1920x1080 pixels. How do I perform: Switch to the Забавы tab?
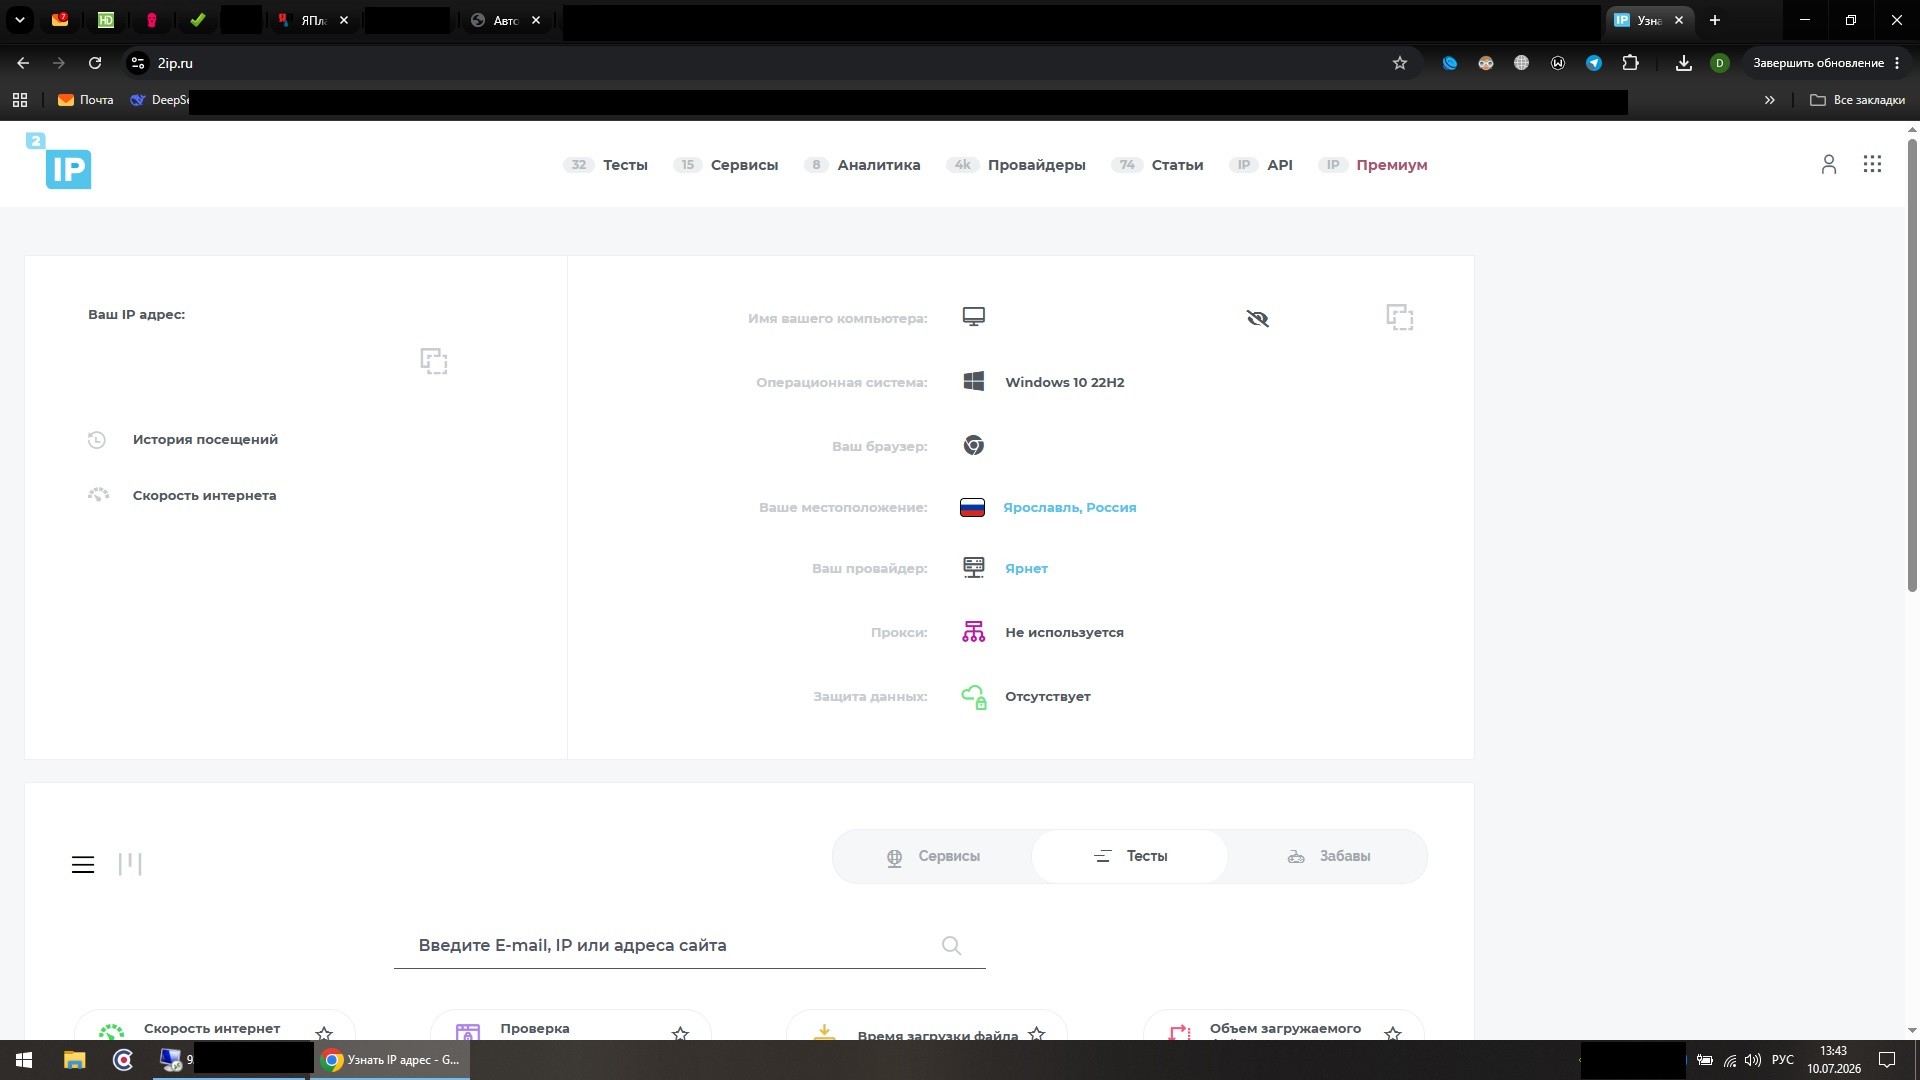(x=1328, y=857)
